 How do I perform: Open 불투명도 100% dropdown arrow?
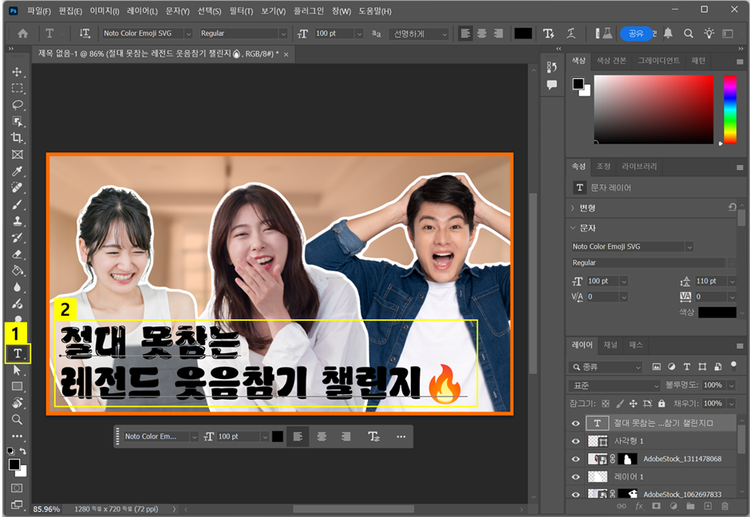[731, 385]
